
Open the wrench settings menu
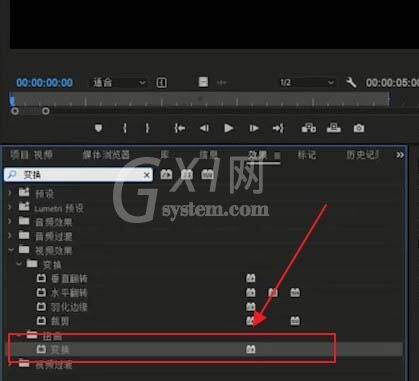click(x=351, y=82)
